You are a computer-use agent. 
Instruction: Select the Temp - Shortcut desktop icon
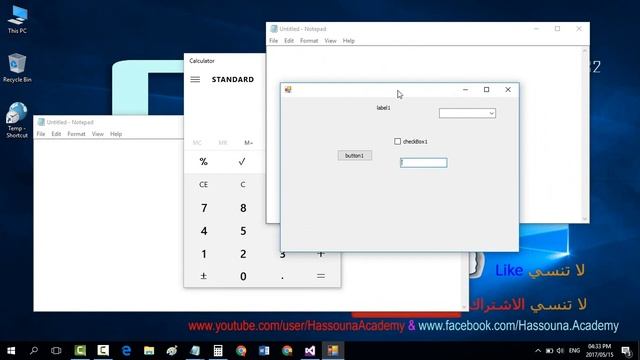pos(17,120)
